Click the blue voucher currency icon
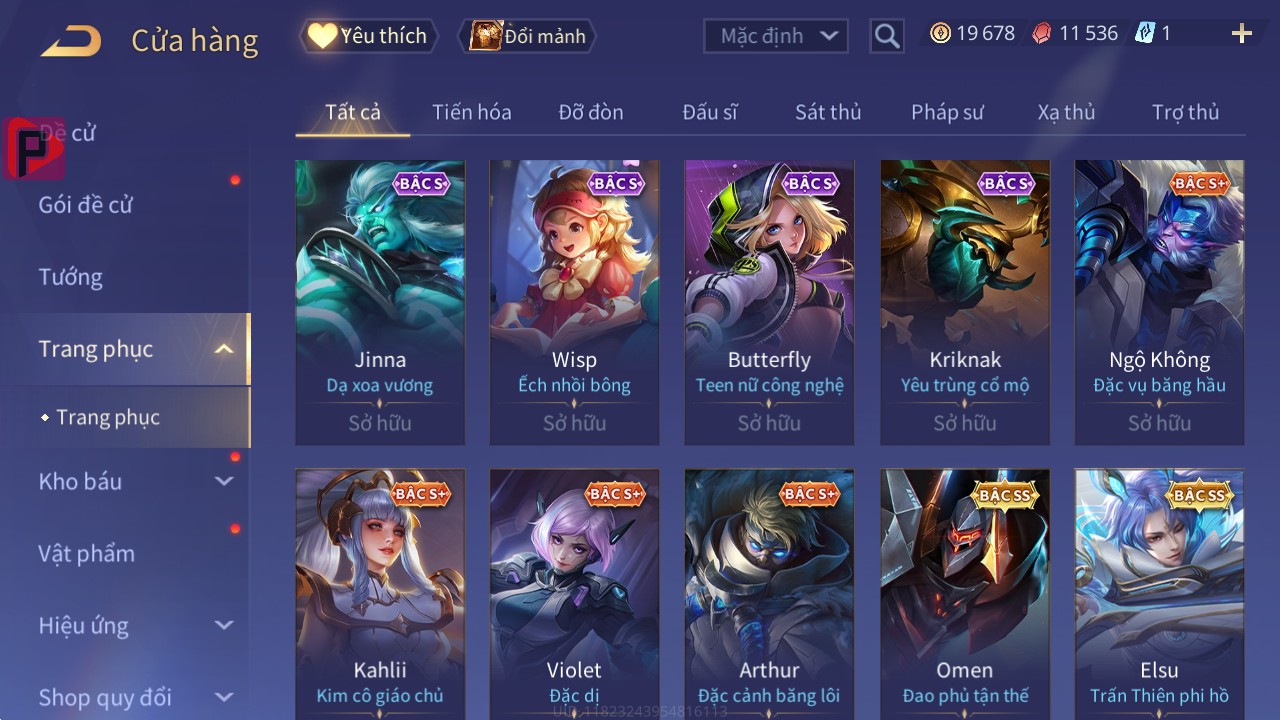This screenshot has height=720, width=1280. (x=1144, y=33)
